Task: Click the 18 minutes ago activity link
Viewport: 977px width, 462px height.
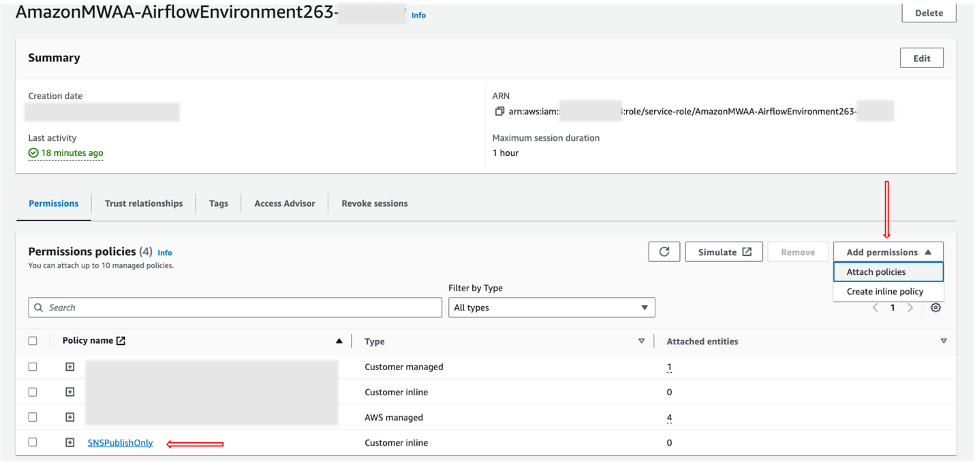Action: (72, 153)
